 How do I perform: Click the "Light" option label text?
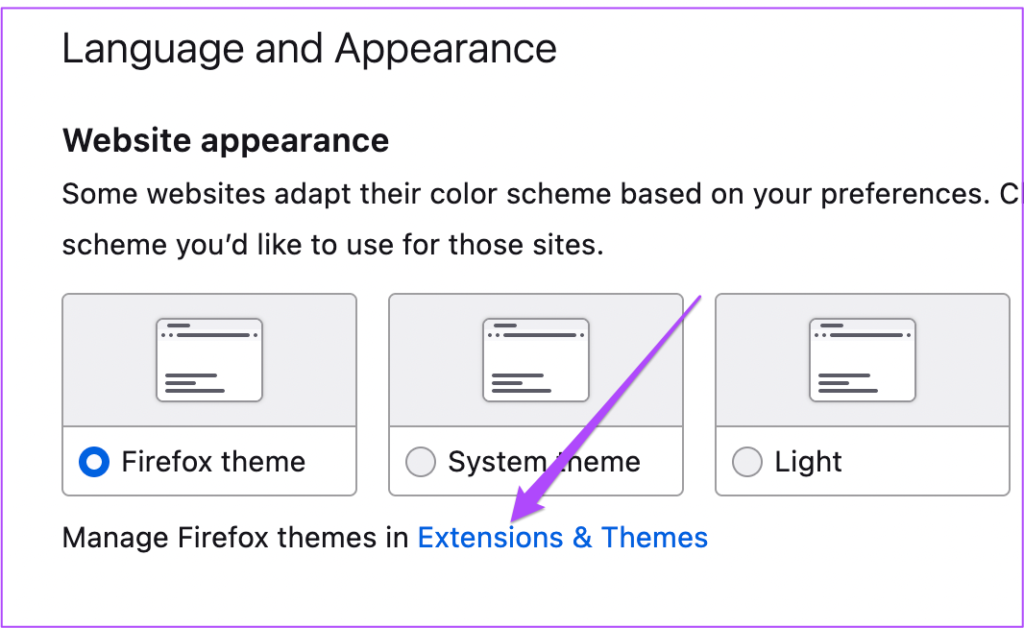coord(808,462)
